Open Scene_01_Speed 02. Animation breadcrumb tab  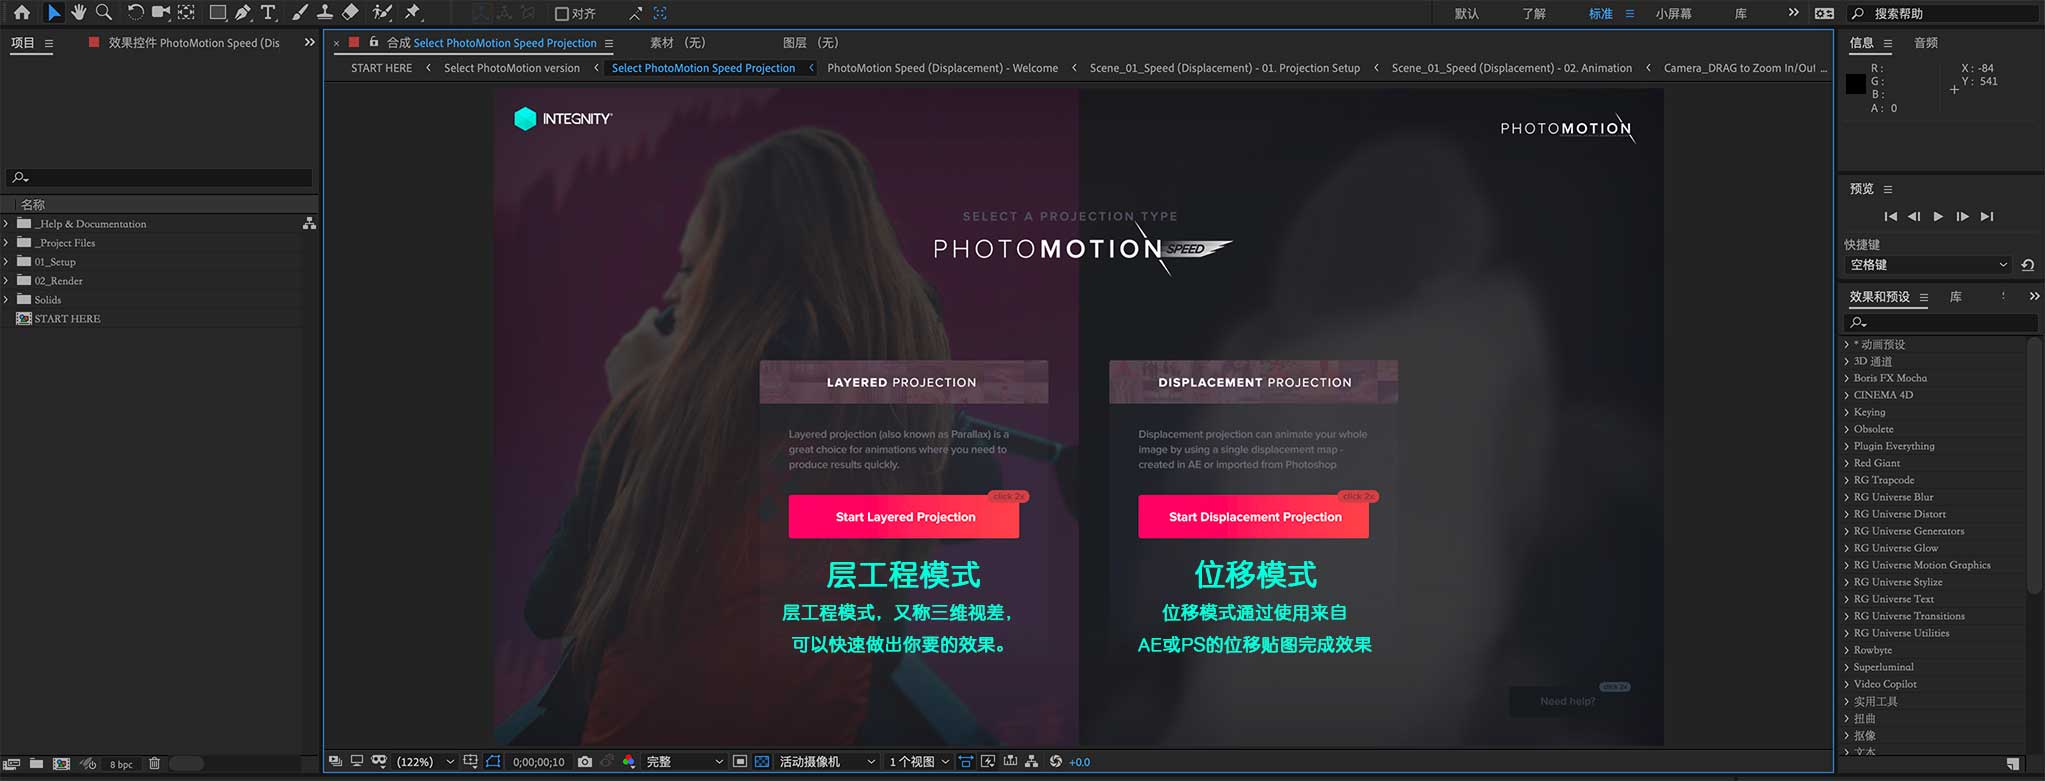pos(1511,68)
